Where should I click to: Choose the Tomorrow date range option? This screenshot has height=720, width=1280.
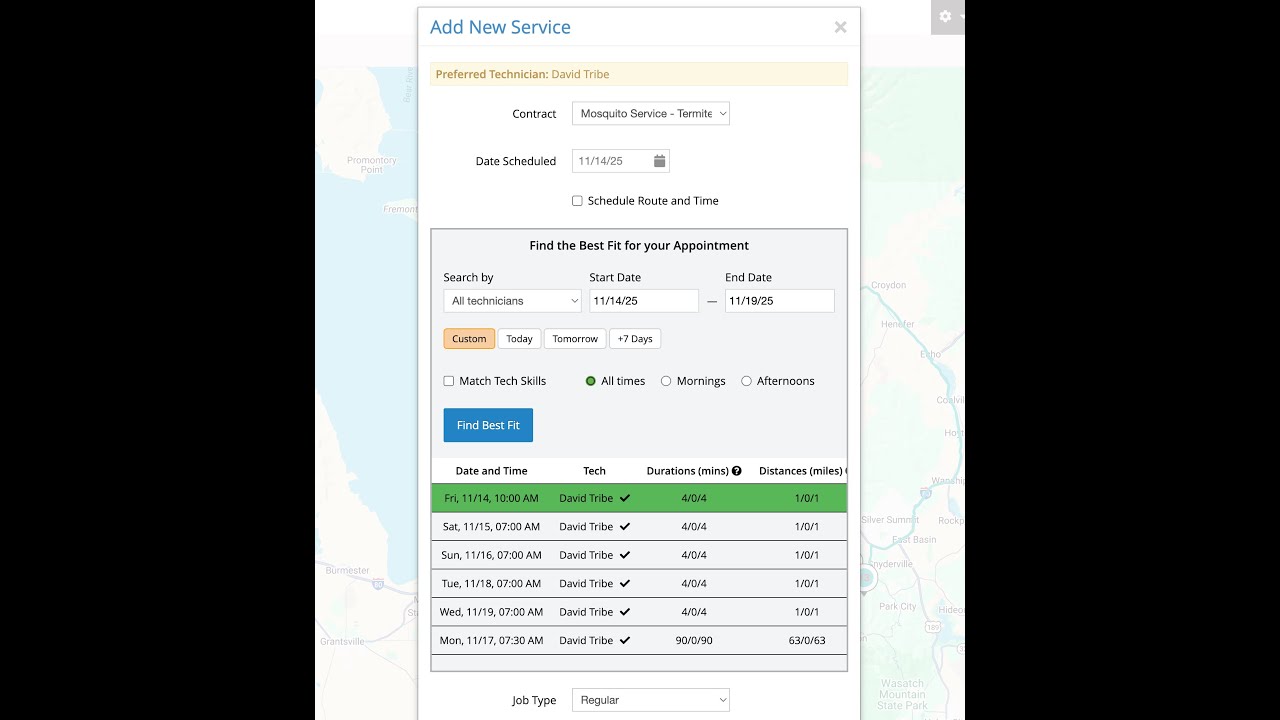tap(575, 339)
